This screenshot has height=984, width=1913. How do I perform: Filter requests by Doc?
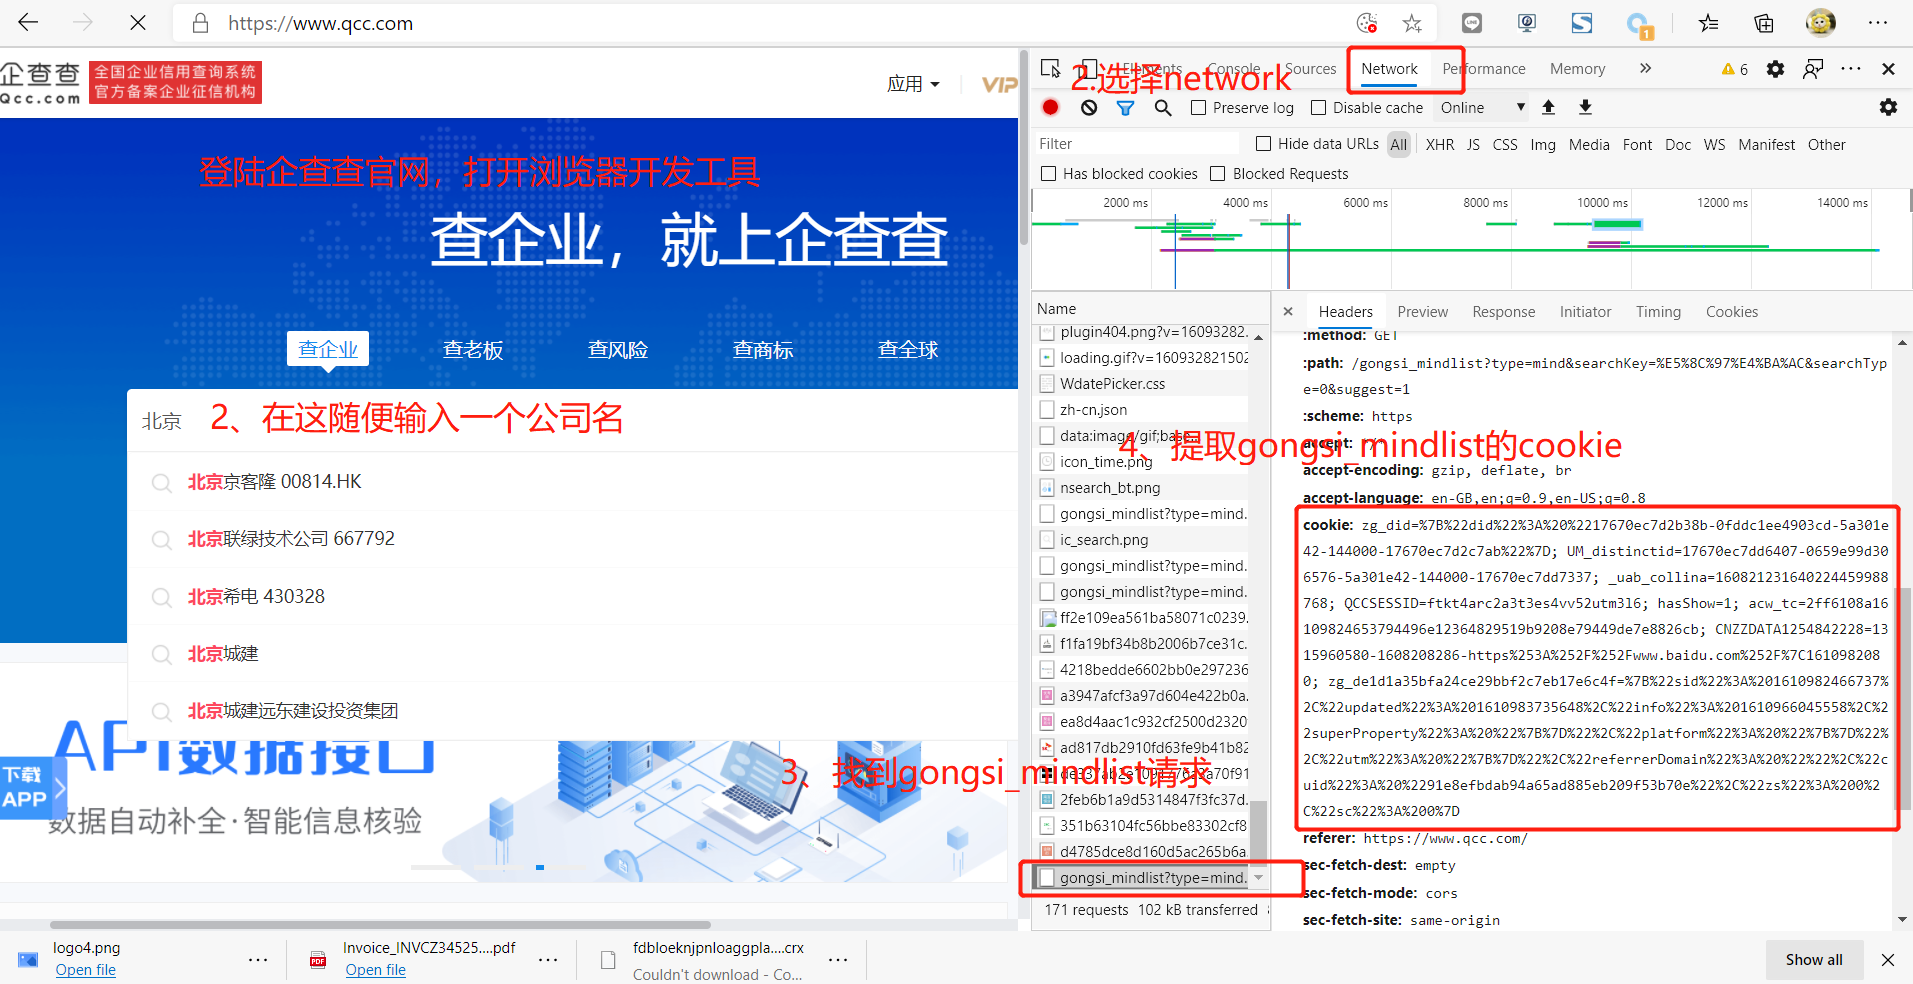click(x=1677, y=145)
